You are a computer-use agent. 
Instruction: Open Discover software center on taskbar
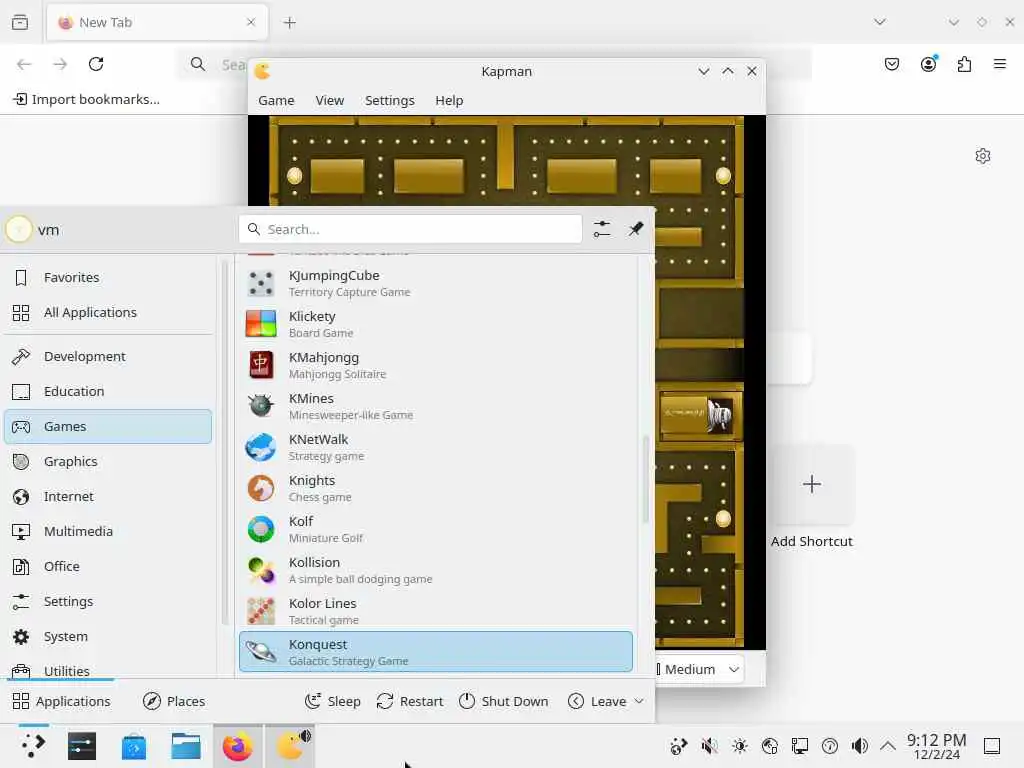[134, 746]
